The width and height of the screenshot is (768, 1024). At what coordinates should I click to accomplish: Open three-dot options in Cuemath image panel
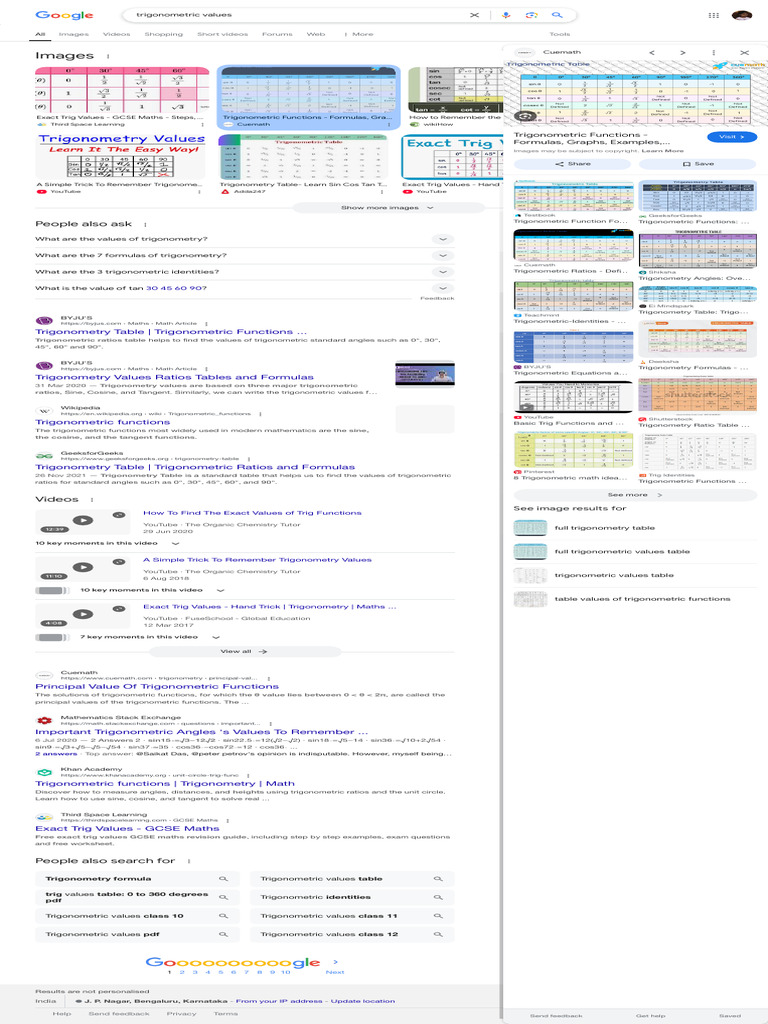(713, 52)
